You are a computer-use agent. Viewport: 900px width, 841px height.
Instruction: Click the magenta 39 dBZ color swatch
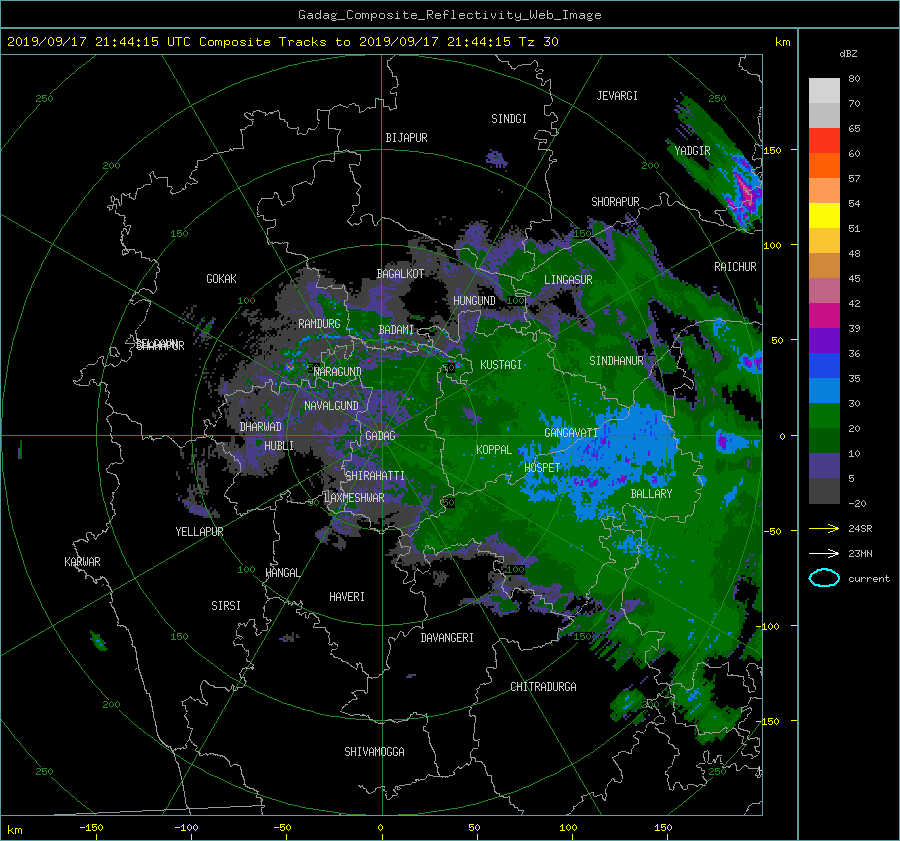click(x=824, y=316)
